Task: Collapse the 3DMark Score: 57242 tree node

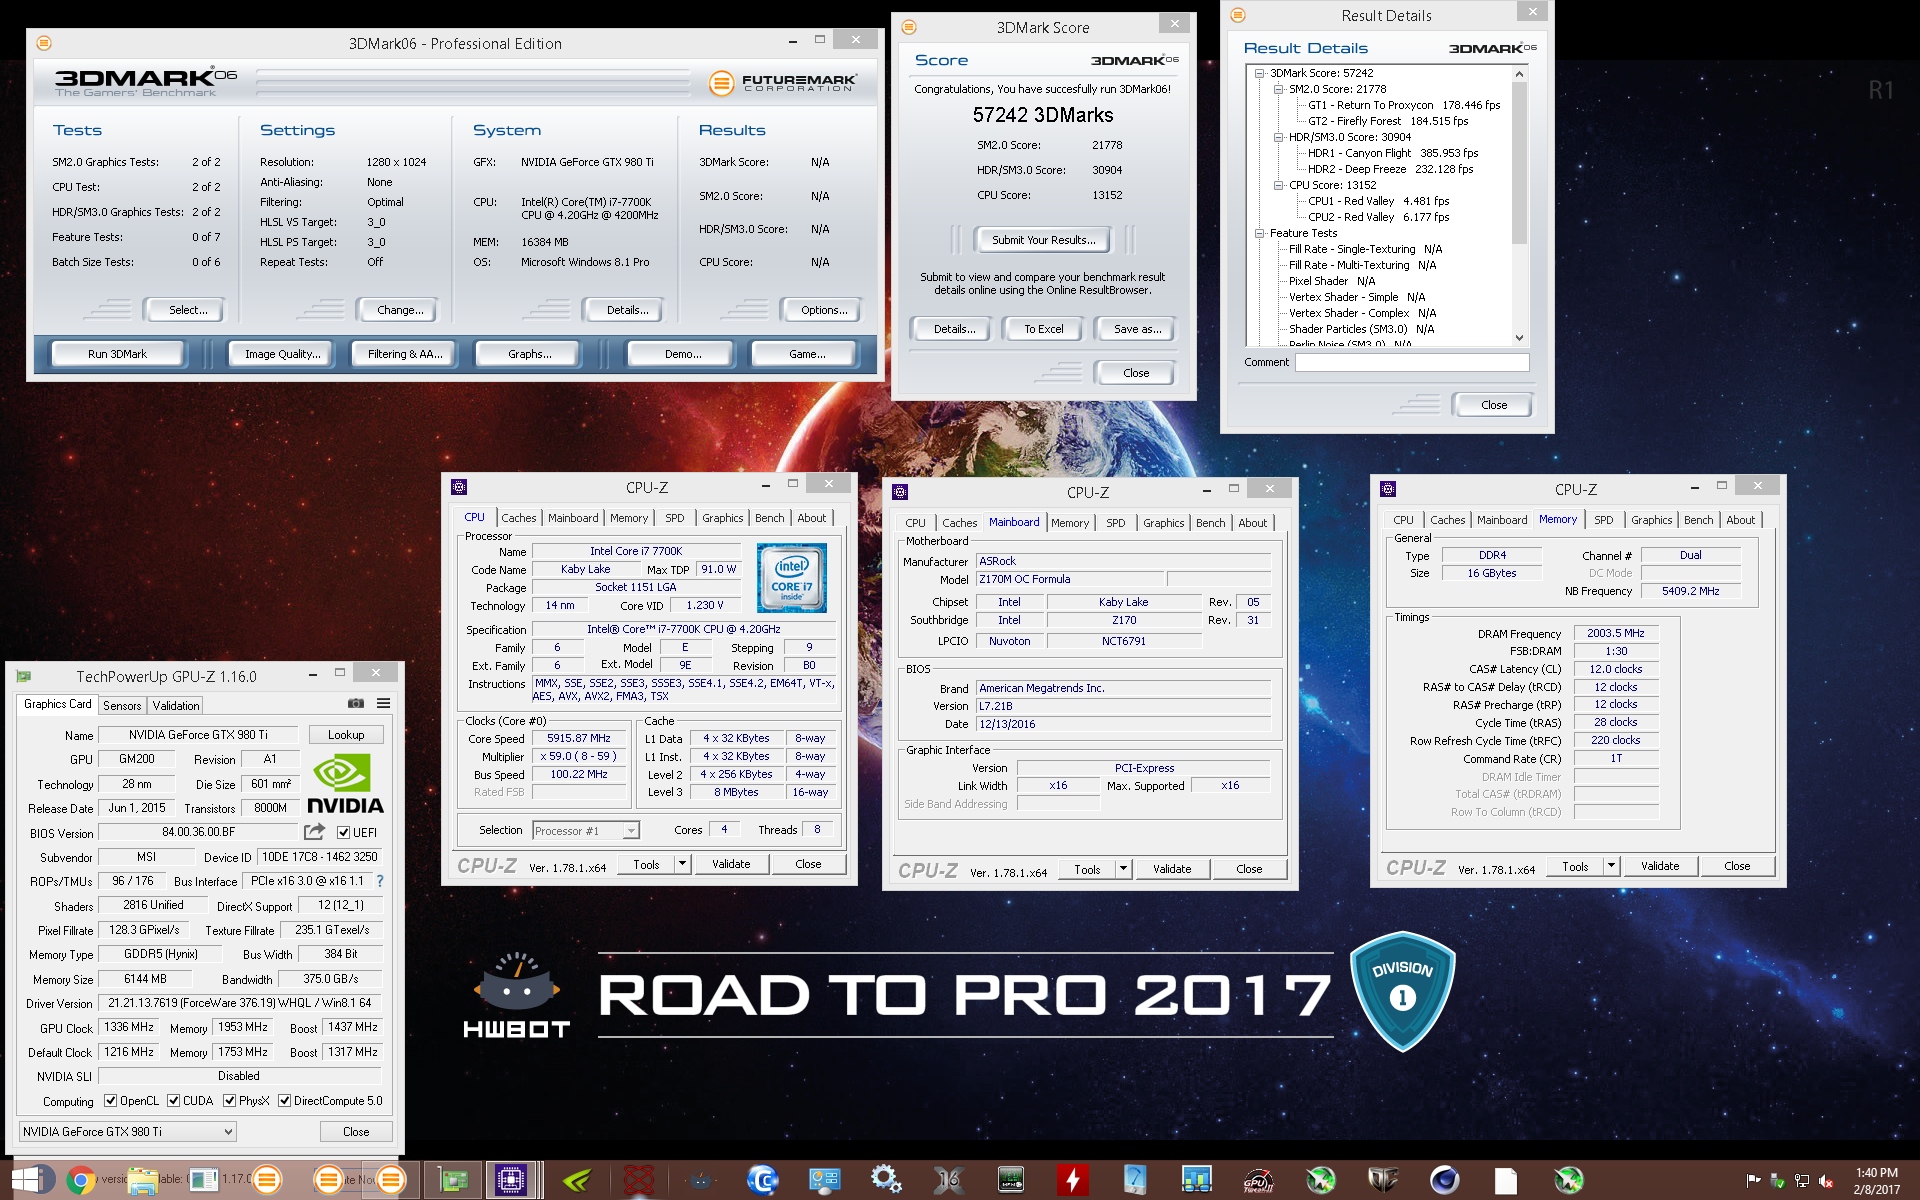Action: pos(1259,73)
